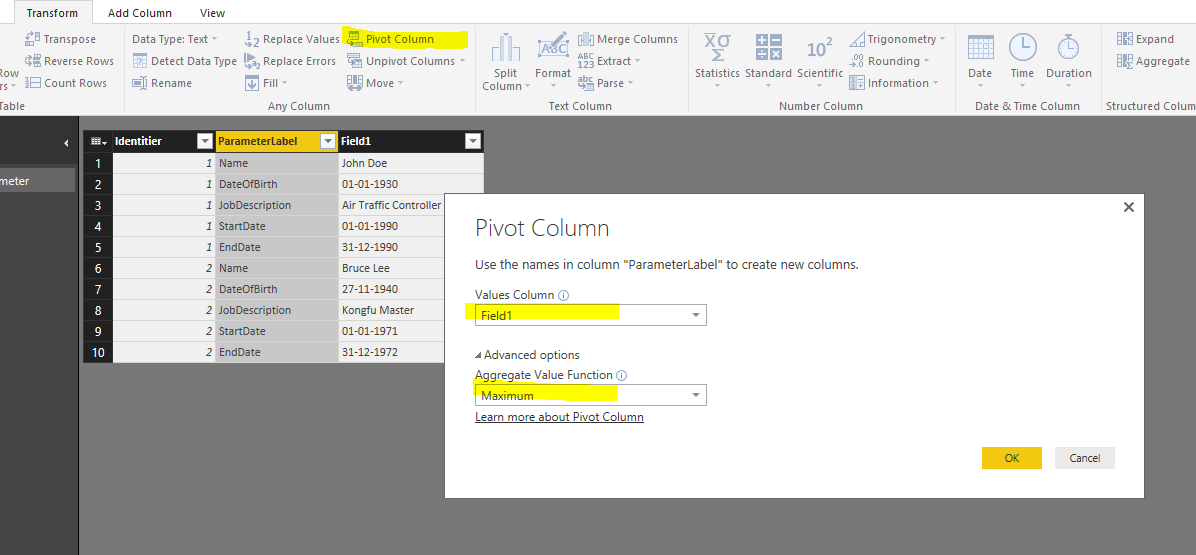This screenshot has width=1196, height=555.
Task: Open the Field1 column filter dropdown
Action: (x=473, y=141)
